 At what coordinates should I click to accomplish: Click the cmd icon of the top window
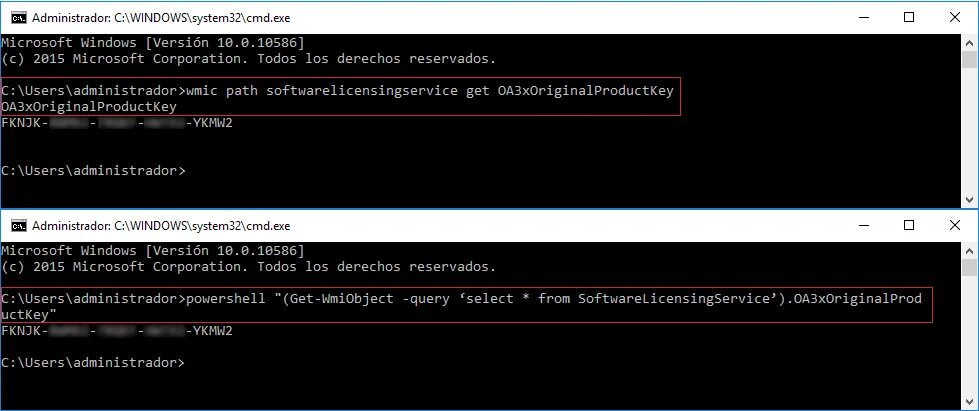[19, 18]
